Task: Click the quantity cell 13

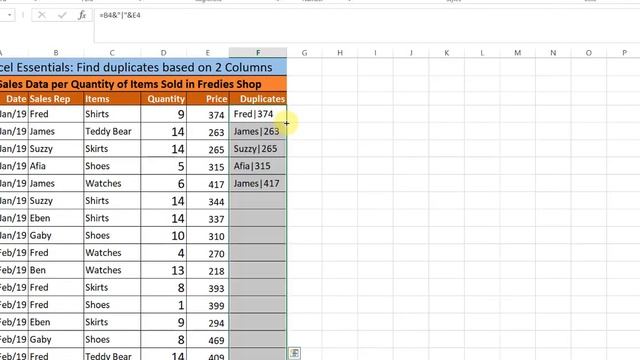Action: 164,270
